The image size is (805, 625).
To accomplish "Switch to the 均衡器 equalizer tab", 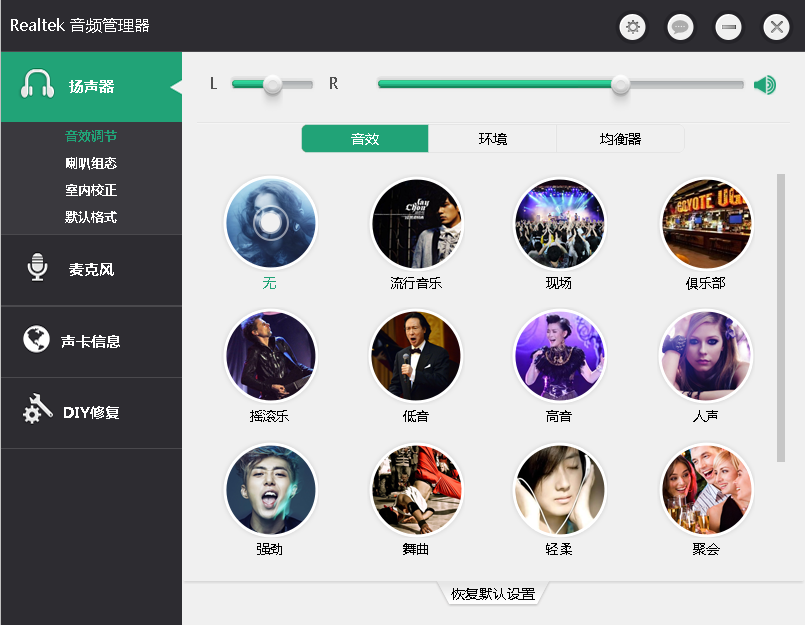I will point(620,139).
